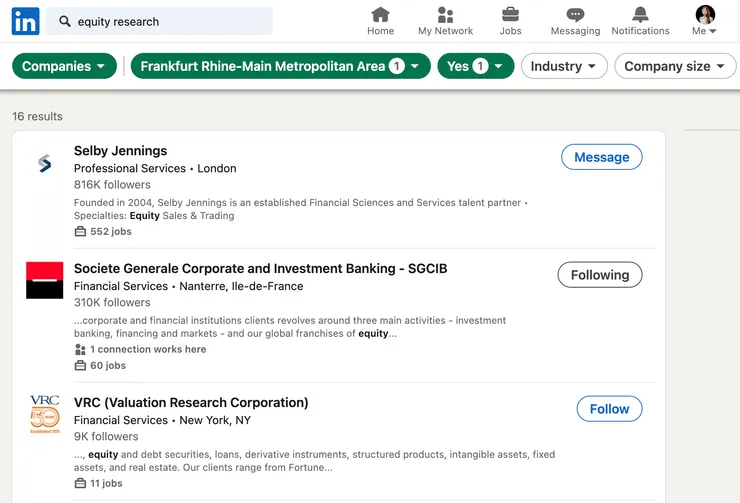The width and height of the screenshot is (740, 503).
Task: Select 'Financial Services • New York, NY' text
Action: (x=162, y=420)
